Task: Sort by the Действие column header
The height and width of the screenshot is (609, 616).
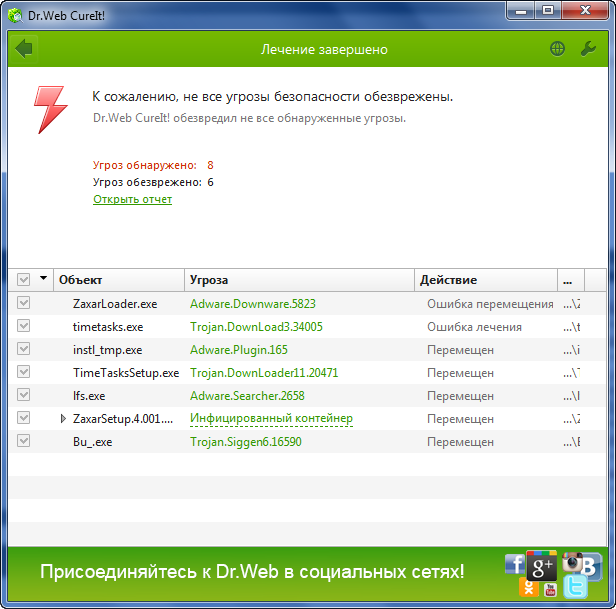Action: (486, 280)
